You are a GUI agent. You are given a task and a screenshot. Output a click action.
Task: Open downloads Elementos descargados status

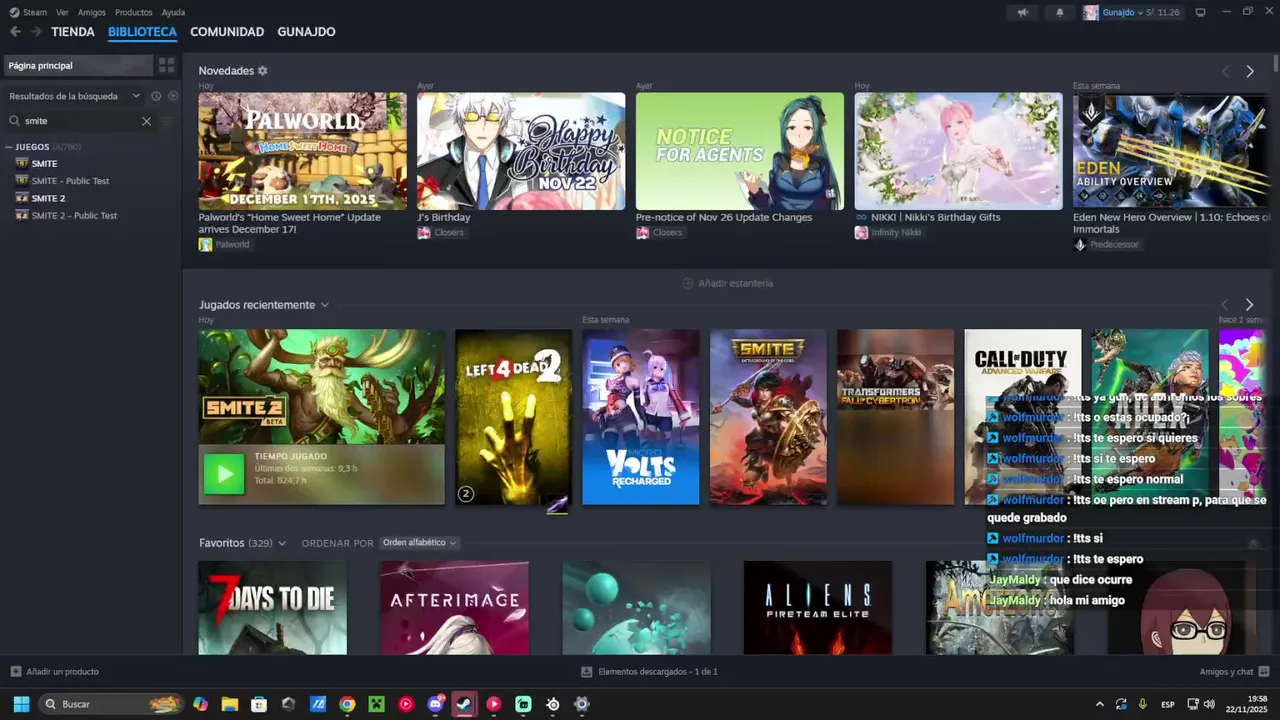[x=649, y=671]
